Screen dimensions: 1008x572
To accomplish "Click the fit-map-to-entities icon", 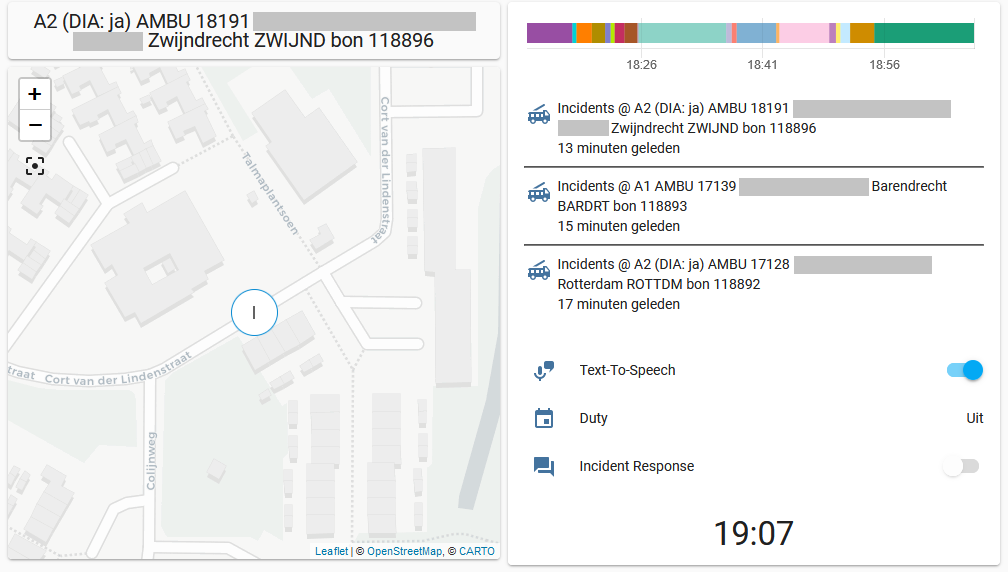I will point(35,166).
